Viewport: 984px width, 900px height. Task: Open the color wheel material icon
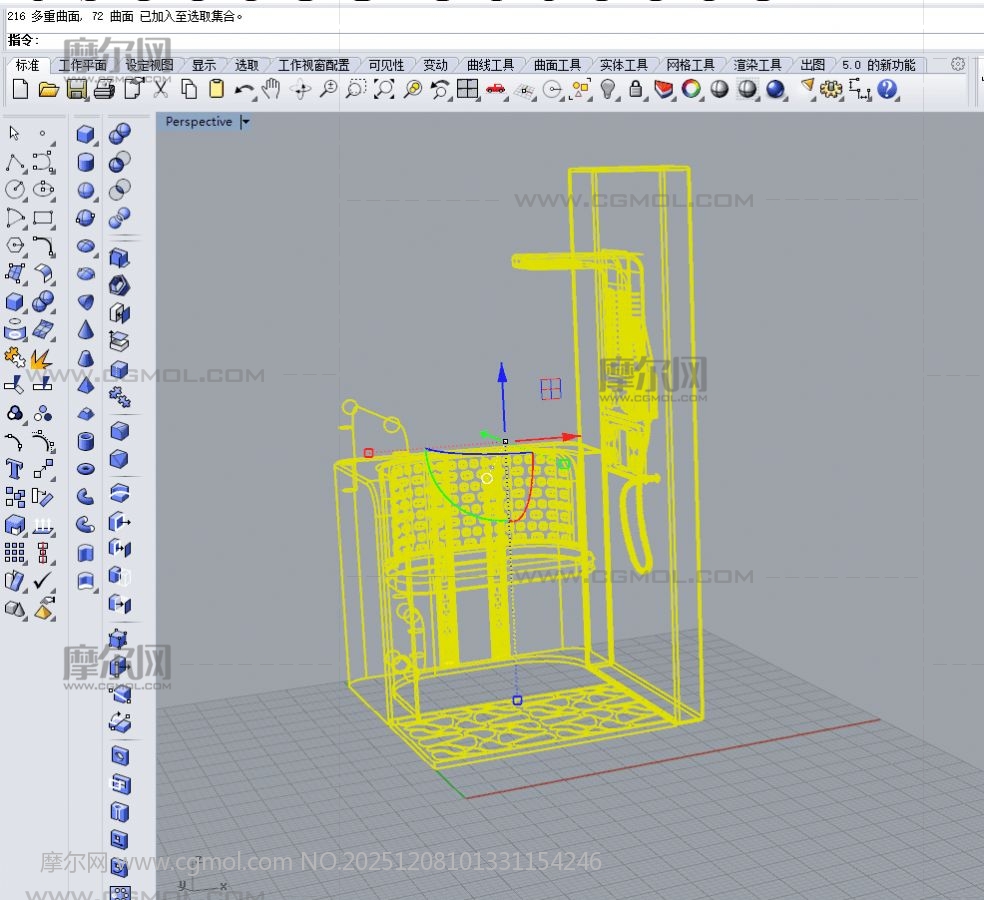(691, 90)
